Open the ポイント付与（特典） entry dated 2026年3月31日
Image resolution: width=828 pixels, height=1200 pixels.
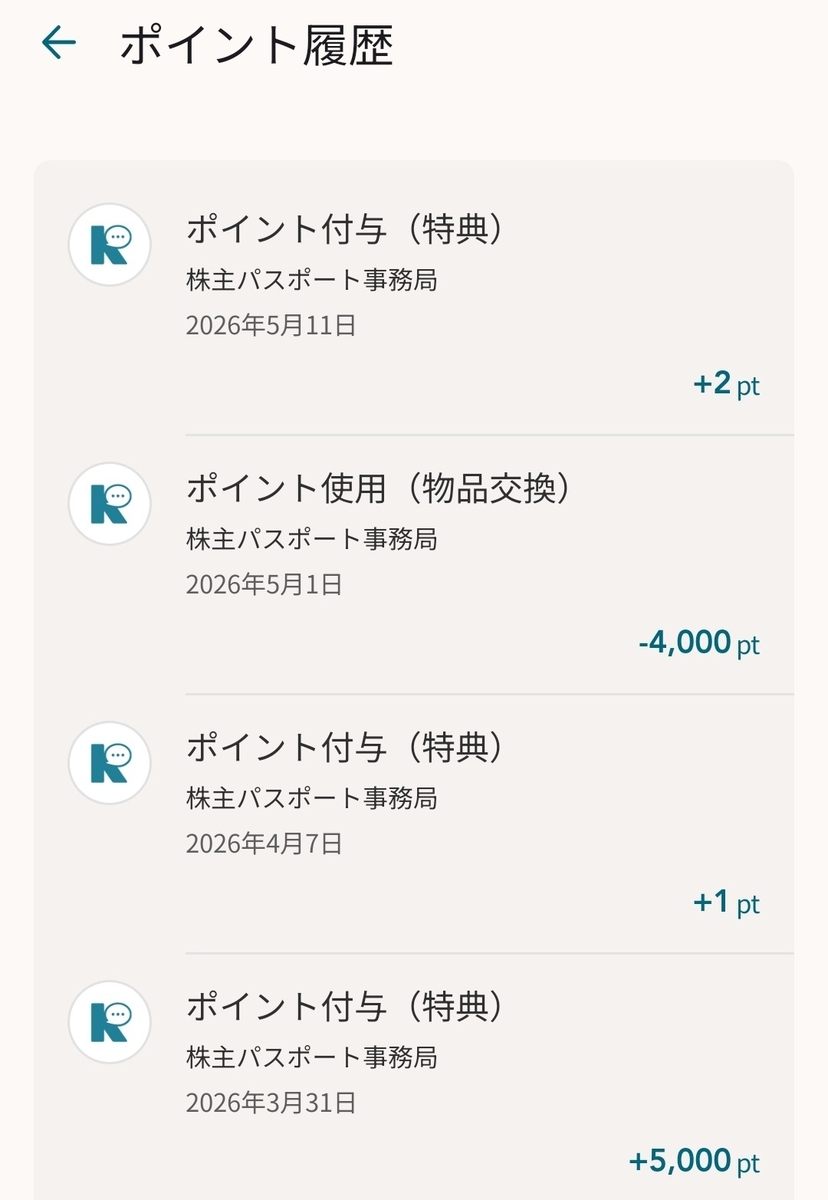coord(414,1077)
